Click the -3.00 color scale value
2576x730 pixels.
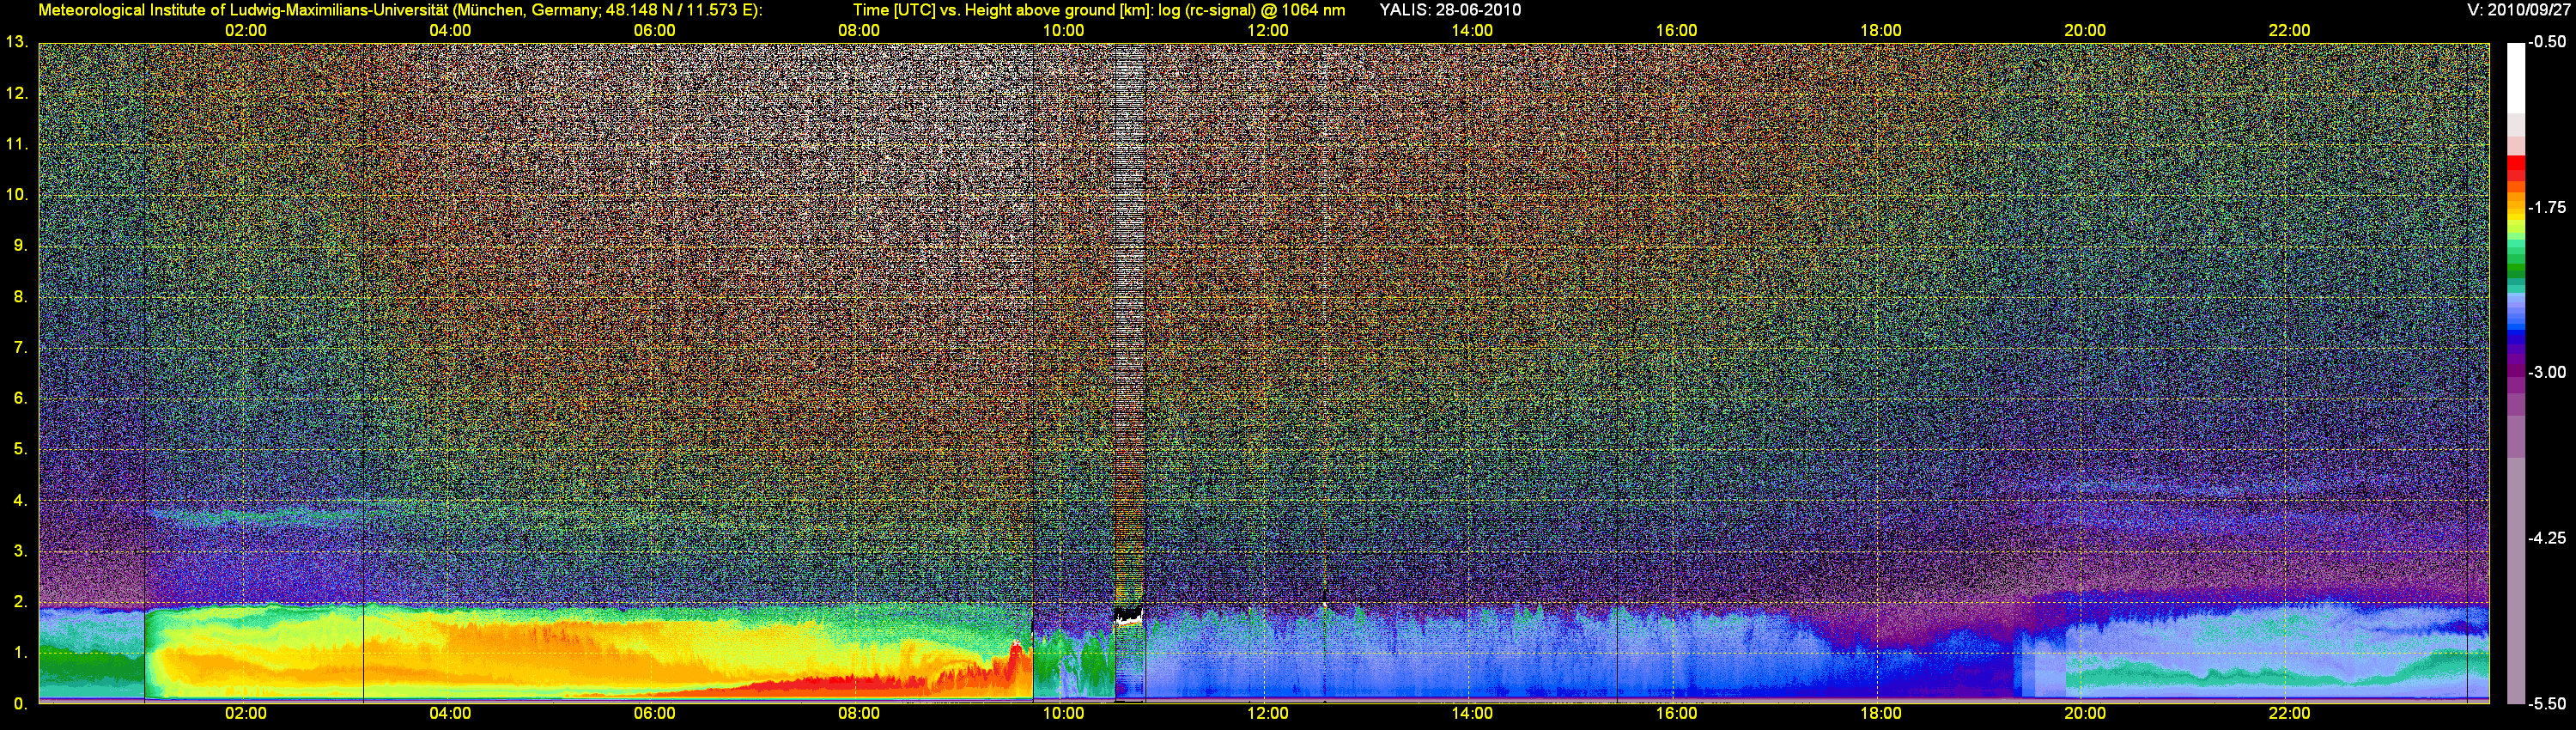[2547, 372]
